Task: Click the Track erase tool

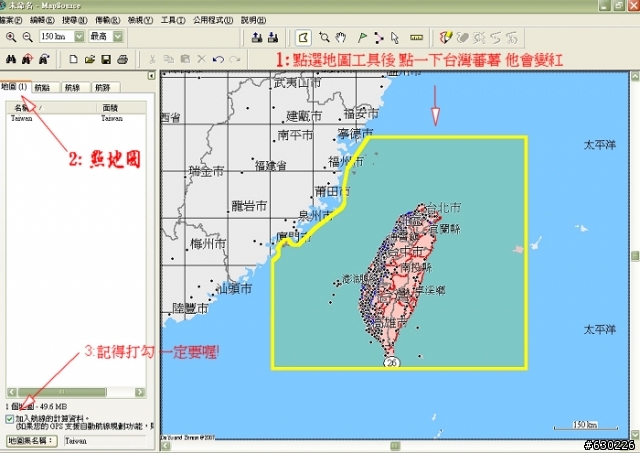Action: (463, 38)
